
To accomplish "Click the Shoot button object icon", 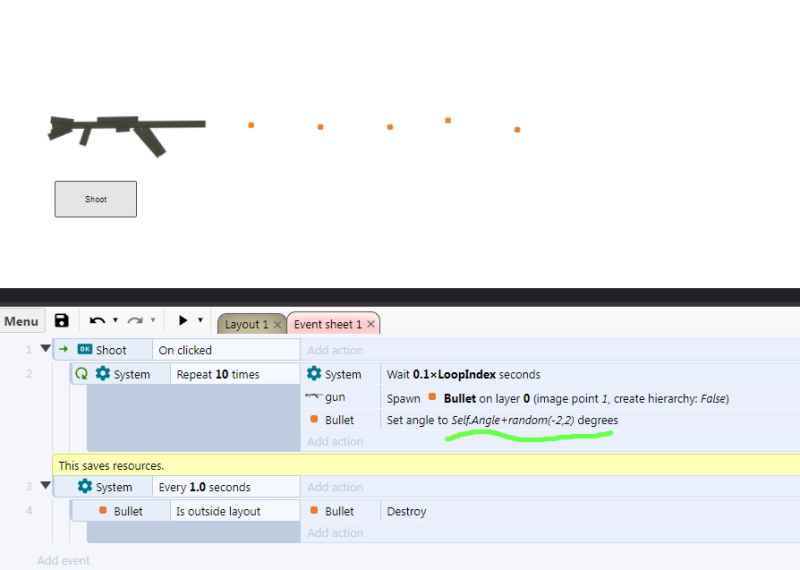I will click(85, 349).
